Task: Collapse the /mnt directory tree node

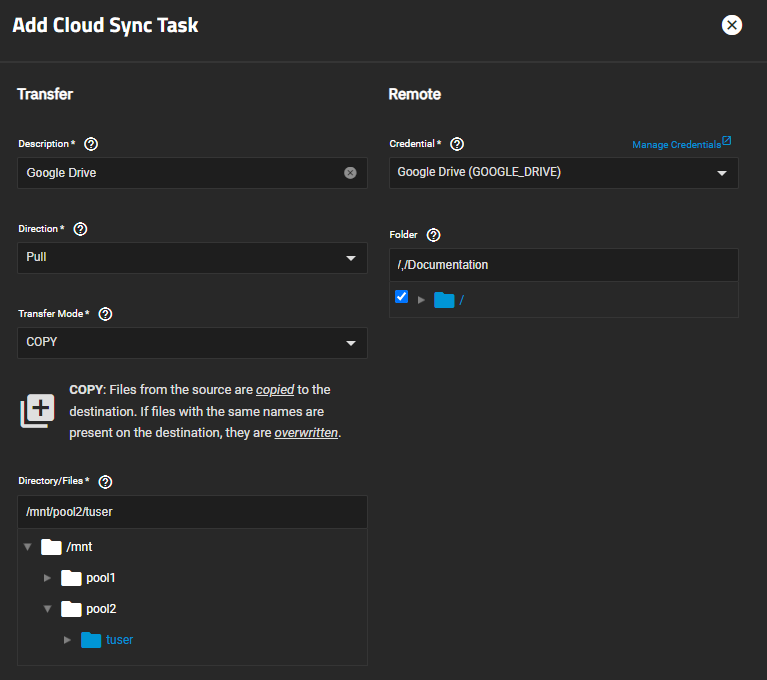Action: (28, 547)
